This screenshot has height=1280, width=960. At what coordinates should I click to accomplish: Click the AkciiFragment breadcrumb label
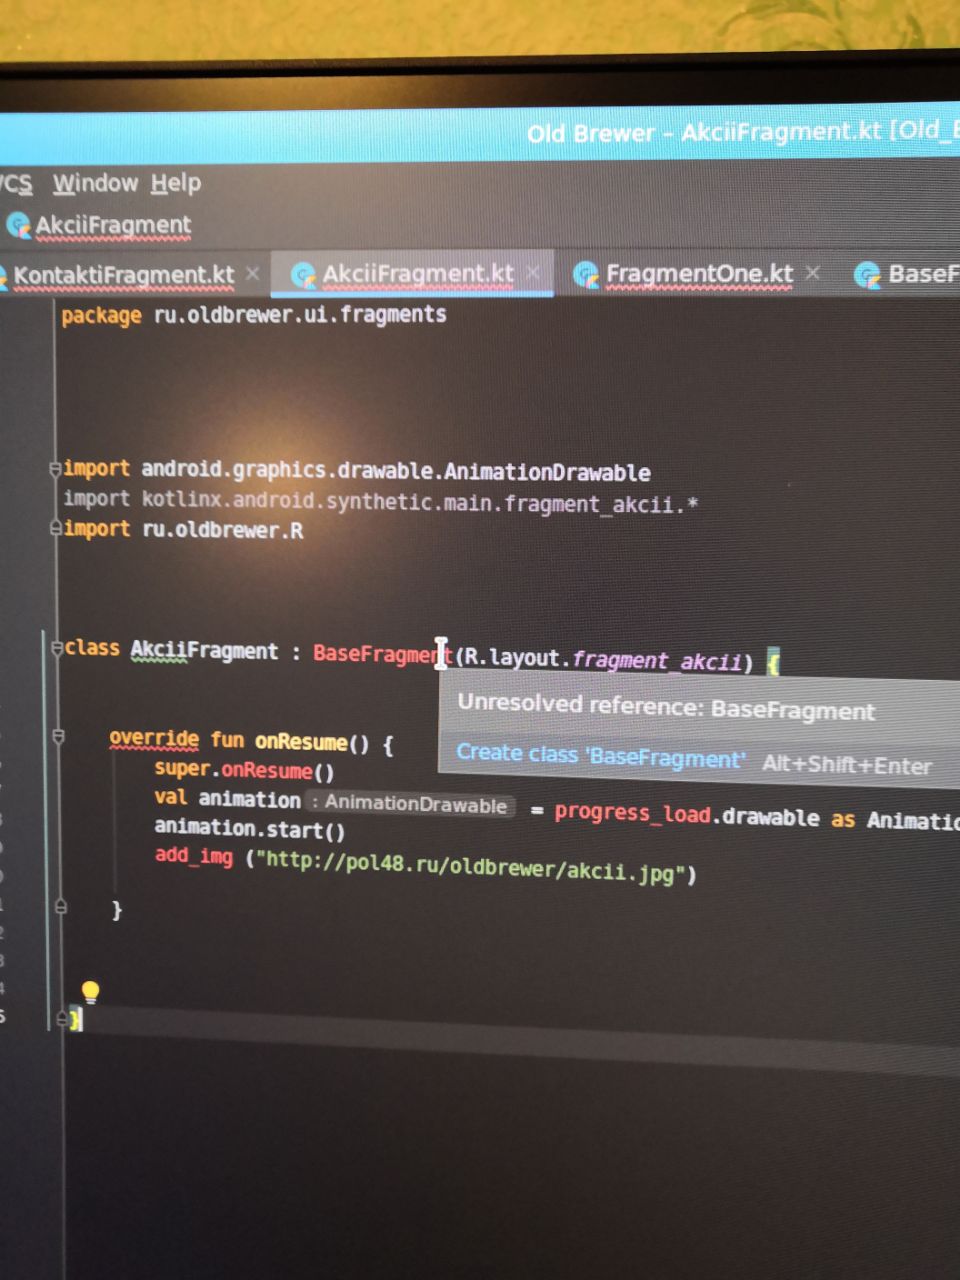(112, 226)
